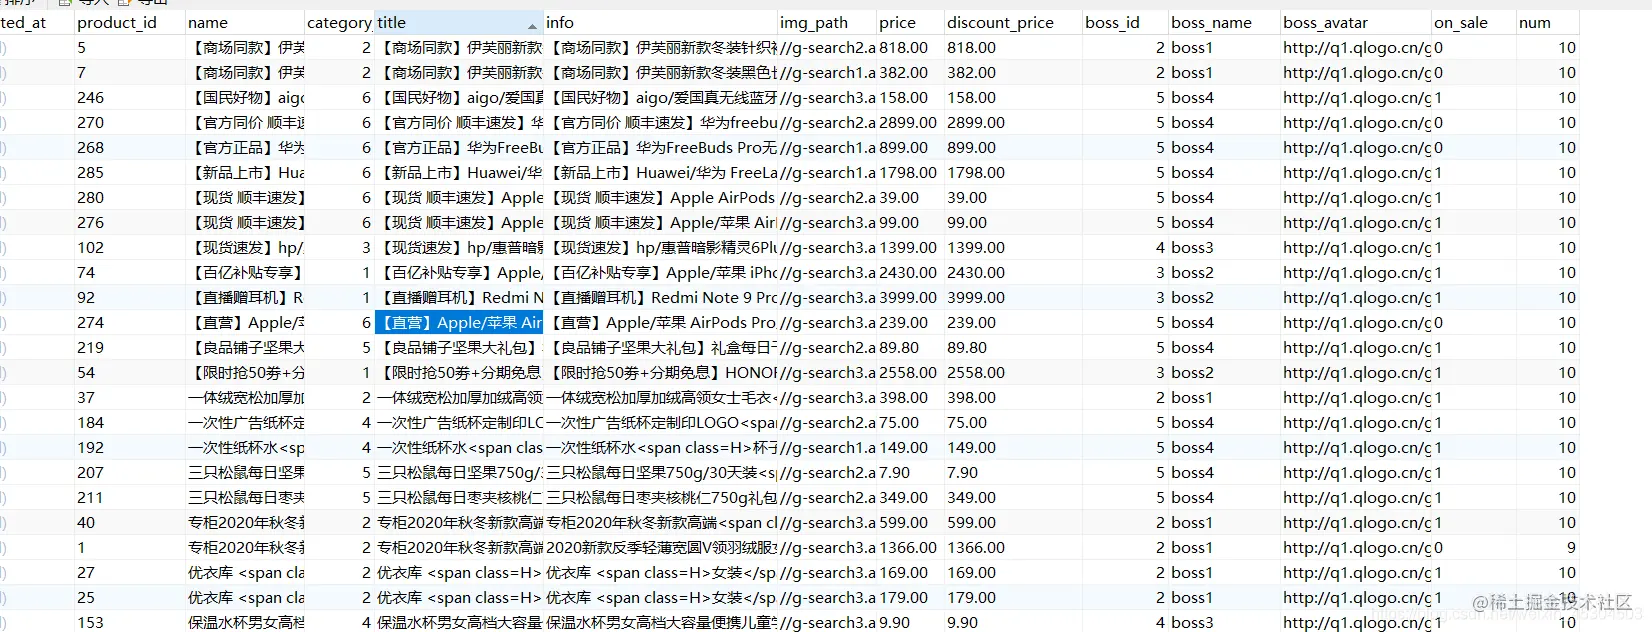Select the name column header
The width and height of the screenshot is (1652, 632).
[x=244, y=22]
